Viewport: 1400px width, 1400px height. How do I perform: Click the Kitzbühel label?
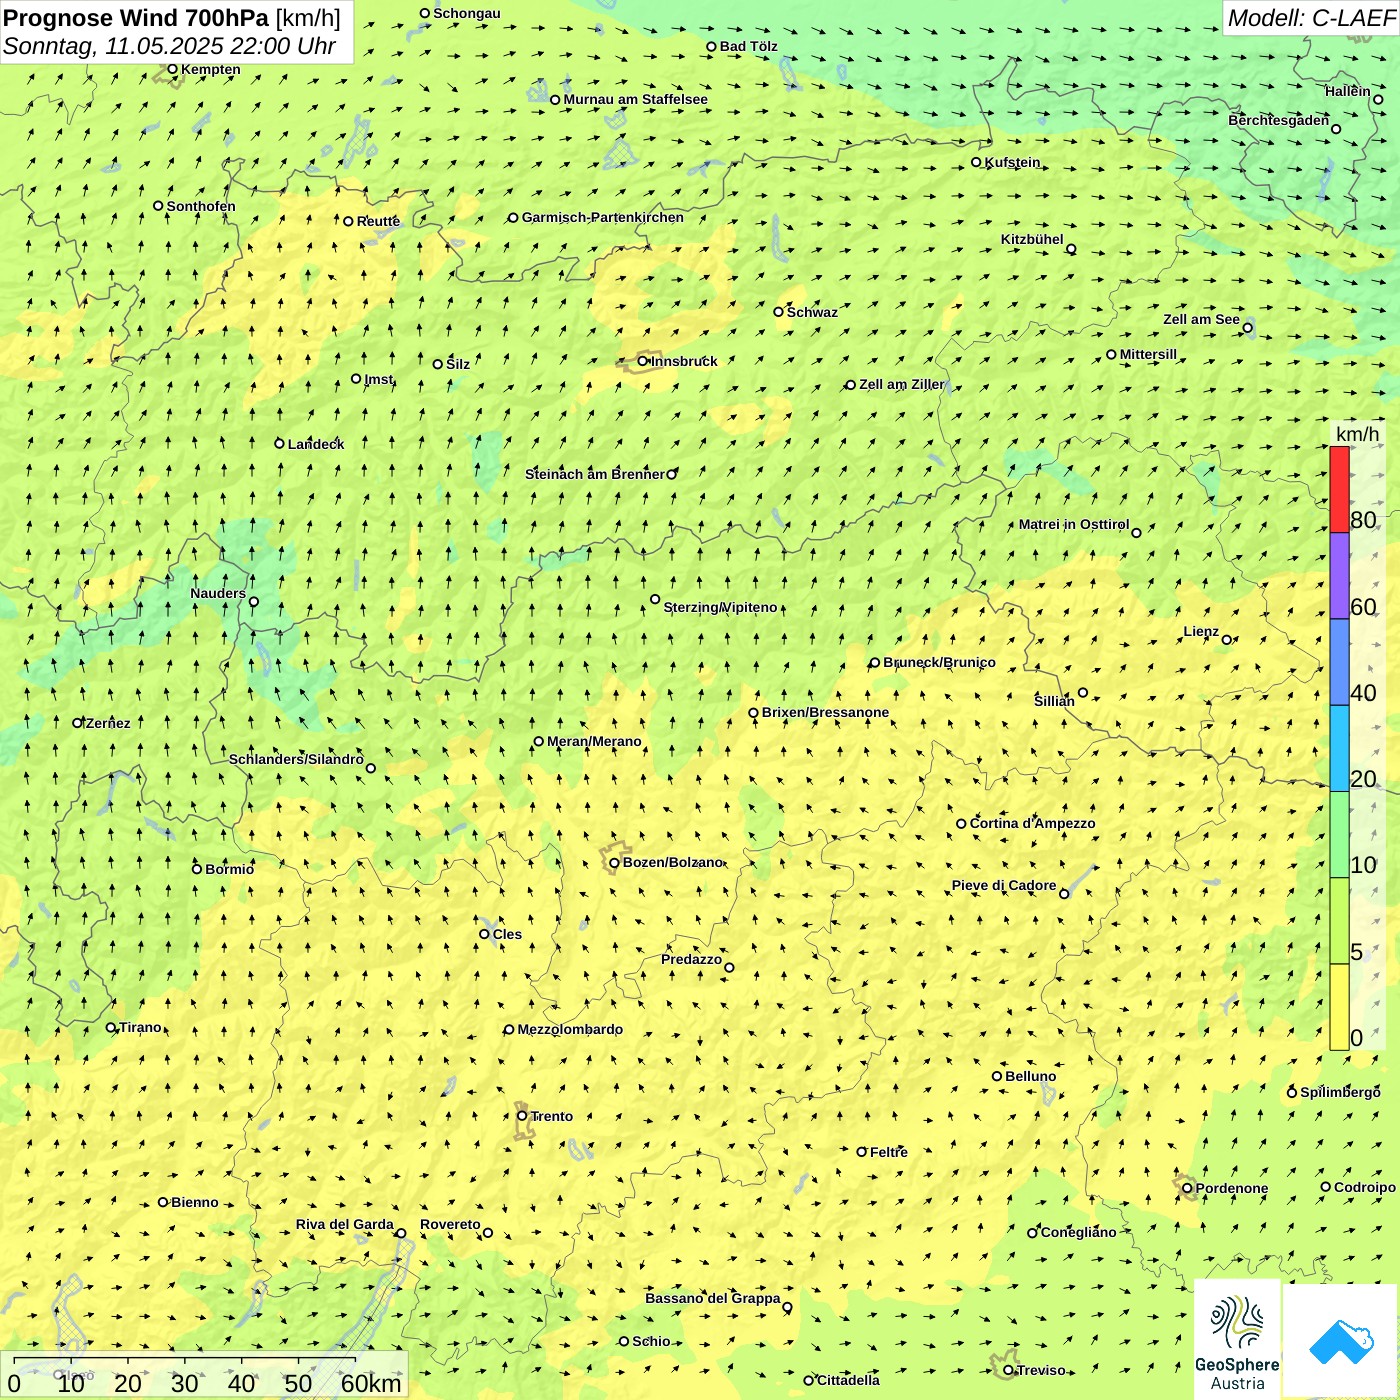pyautogui.click(x=1032, y=239)
